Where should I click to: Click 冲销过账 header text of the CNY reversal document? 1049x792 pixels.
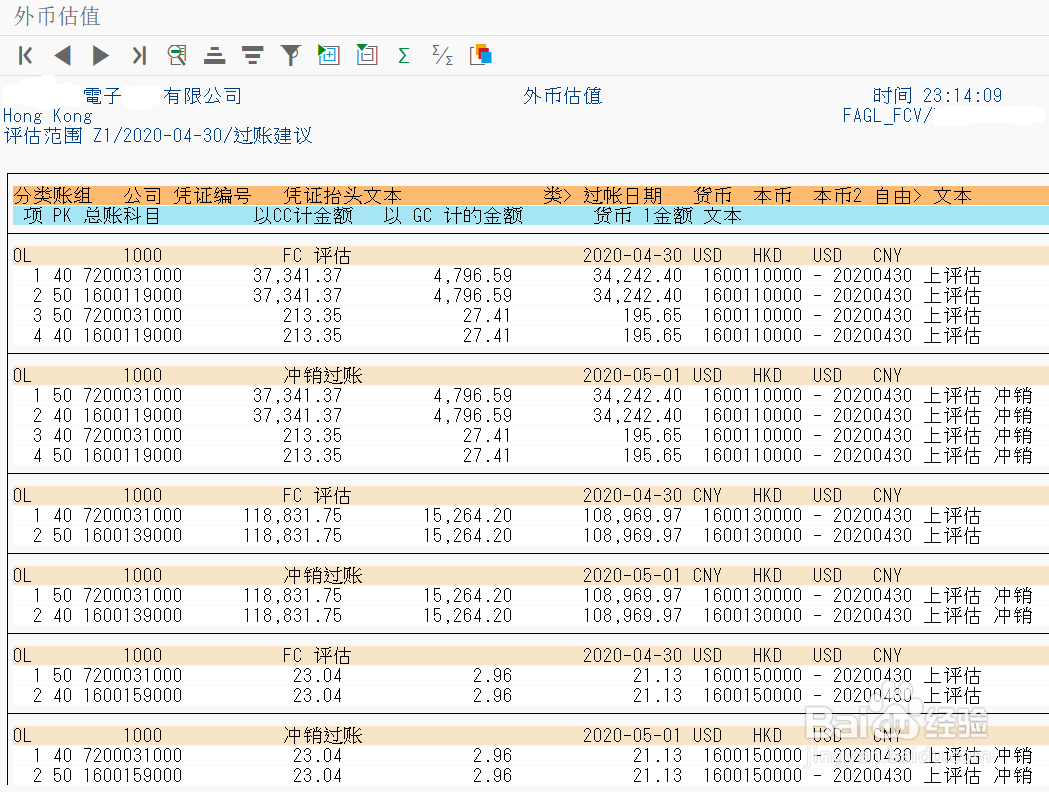(x=322, y=576)
